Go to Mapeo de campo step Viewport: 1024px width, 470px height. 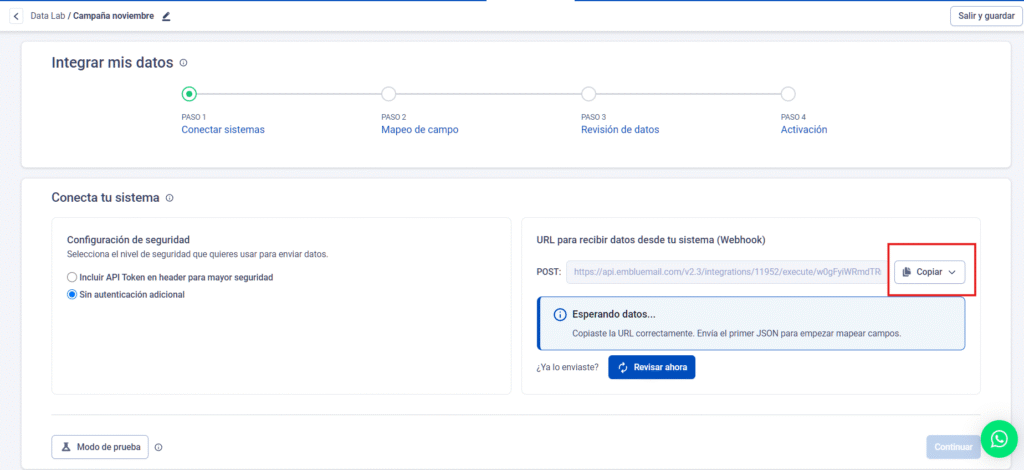[x=419, y=129]
